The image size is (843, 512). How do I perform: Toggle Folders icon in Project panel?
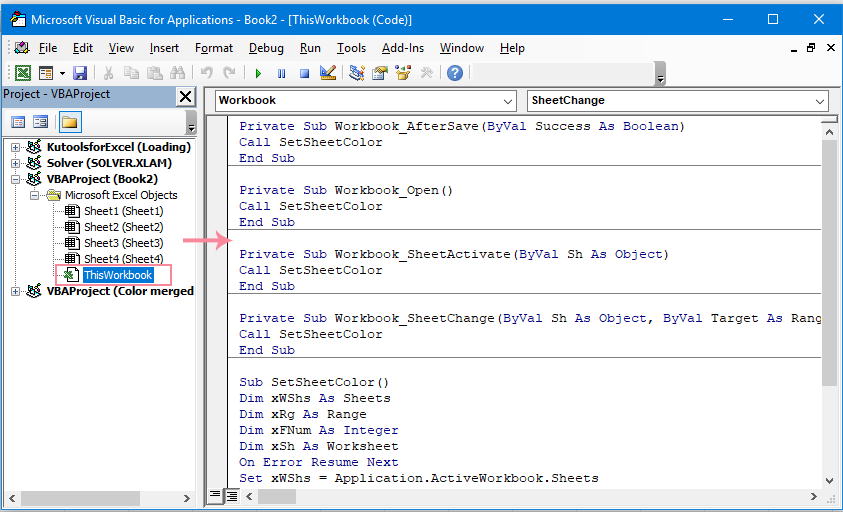[x=69, y=123]
